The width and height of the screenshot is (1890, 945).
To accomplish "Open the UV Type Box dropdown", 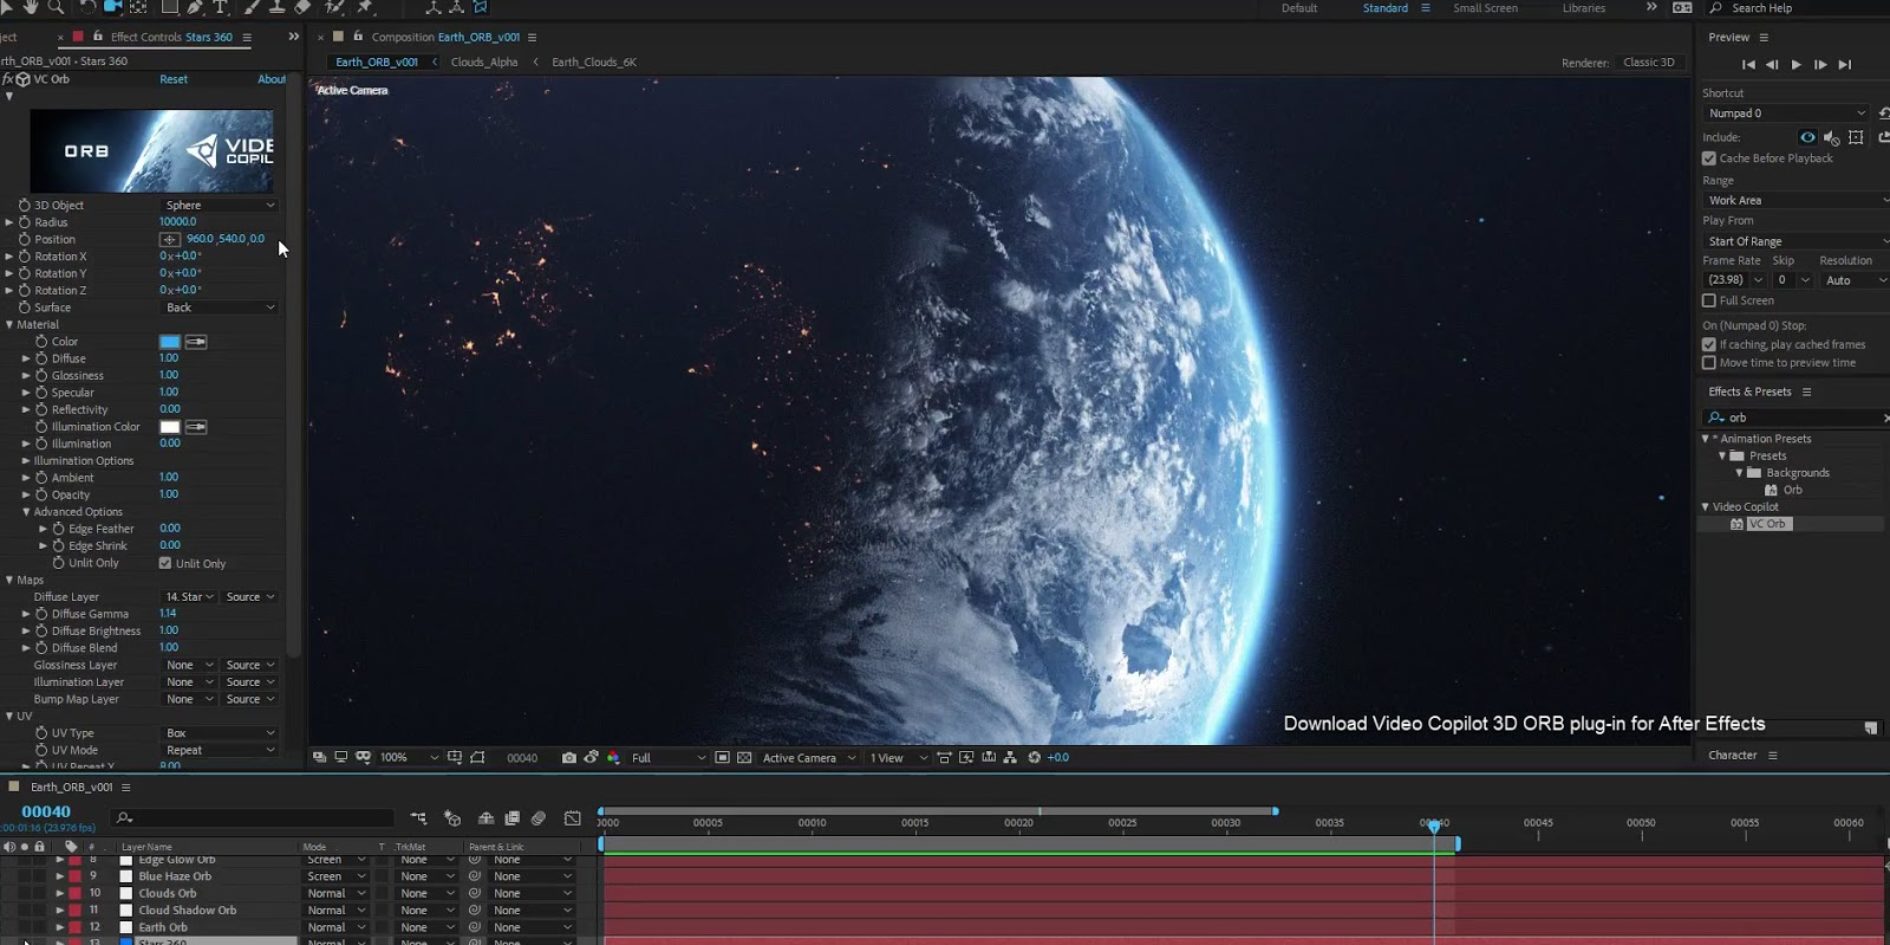I will [219, 733].
